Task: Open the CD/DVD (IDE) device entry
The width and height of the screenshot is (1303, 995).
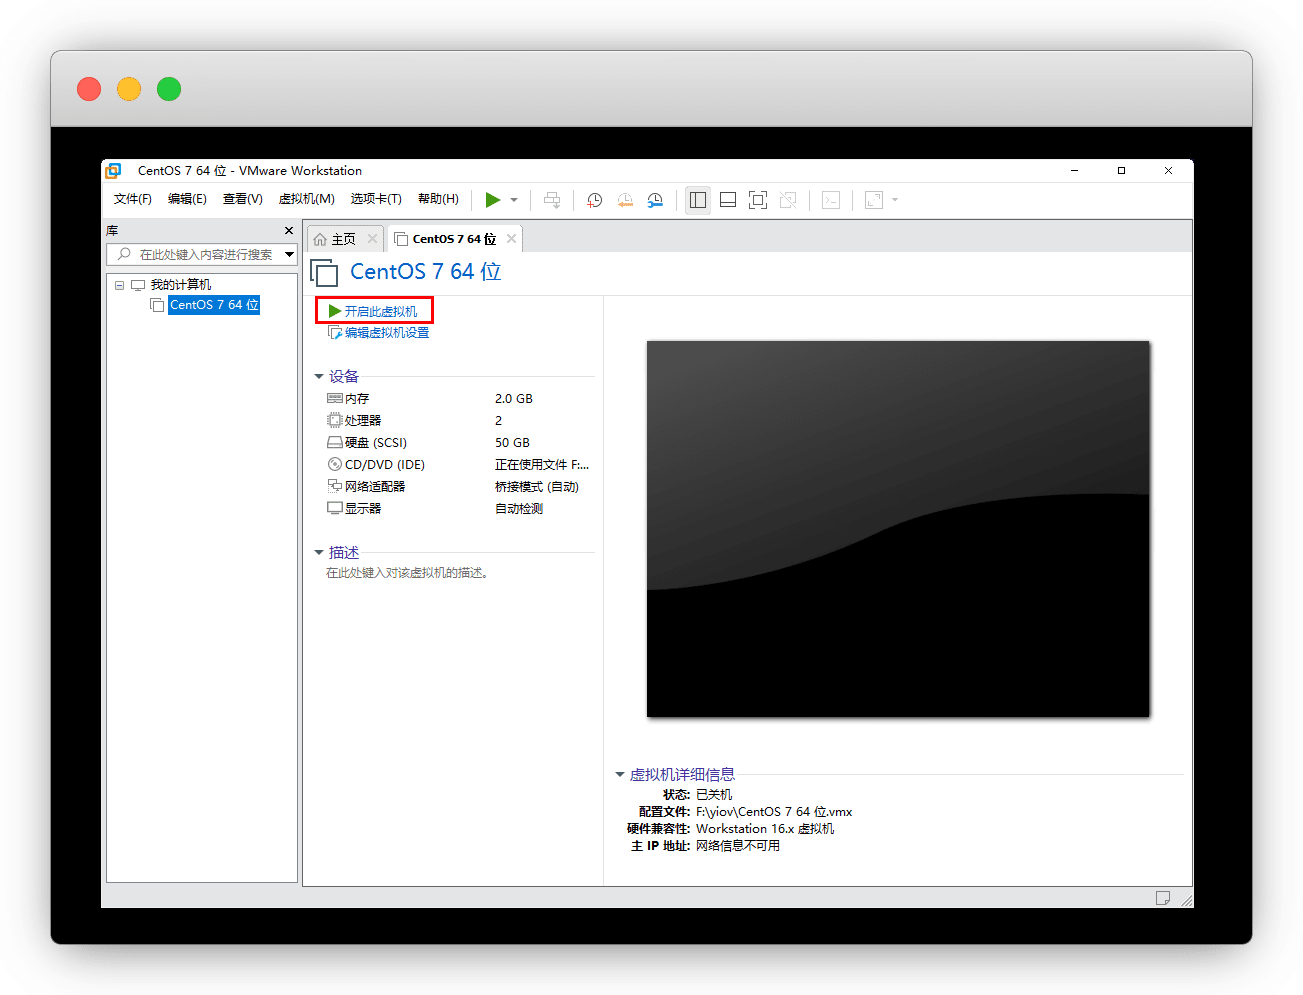Action: pyautogui.click(x=384, y=465)
